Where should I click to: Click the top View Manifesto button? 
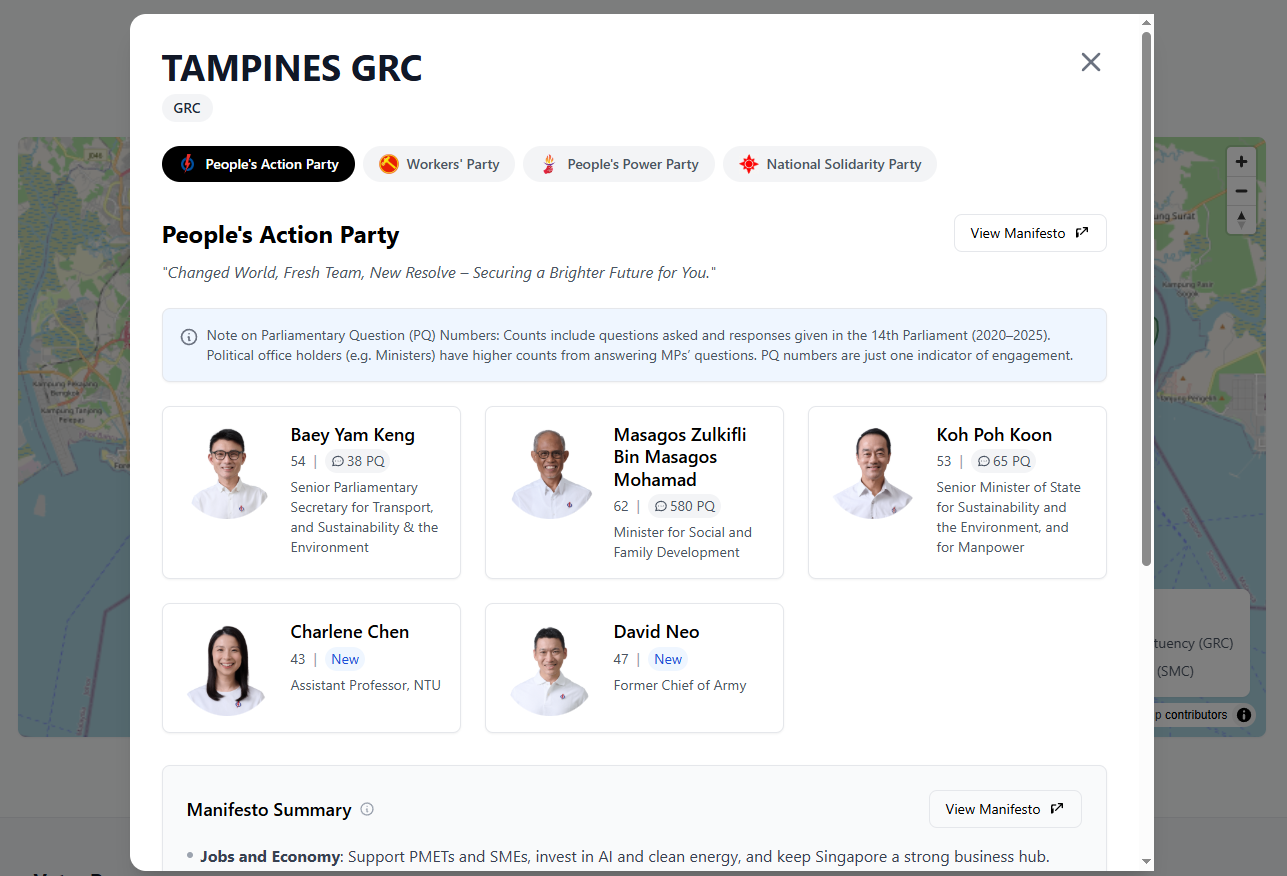[1030, 232]
